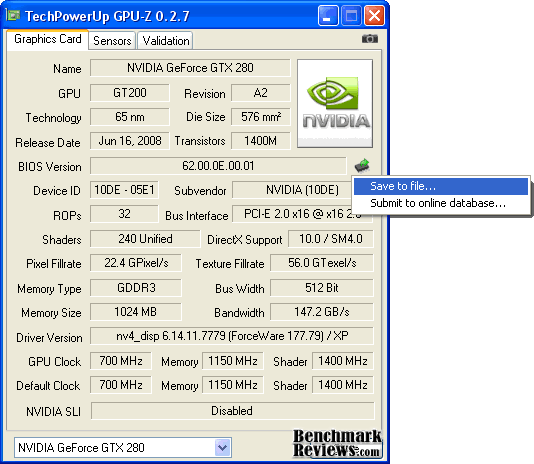The height and width of the screenshot is (464, 534).
Task: Switch to the Validation tab
Action: [166, 41]
